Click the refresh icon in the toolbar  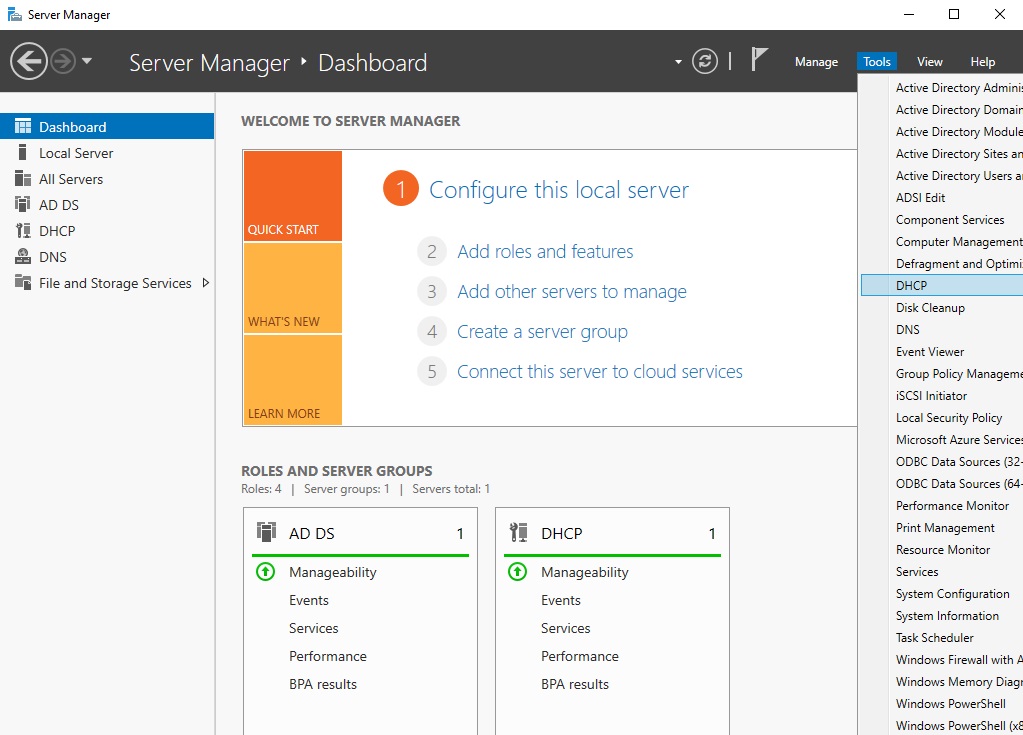(x=705, y=61)
